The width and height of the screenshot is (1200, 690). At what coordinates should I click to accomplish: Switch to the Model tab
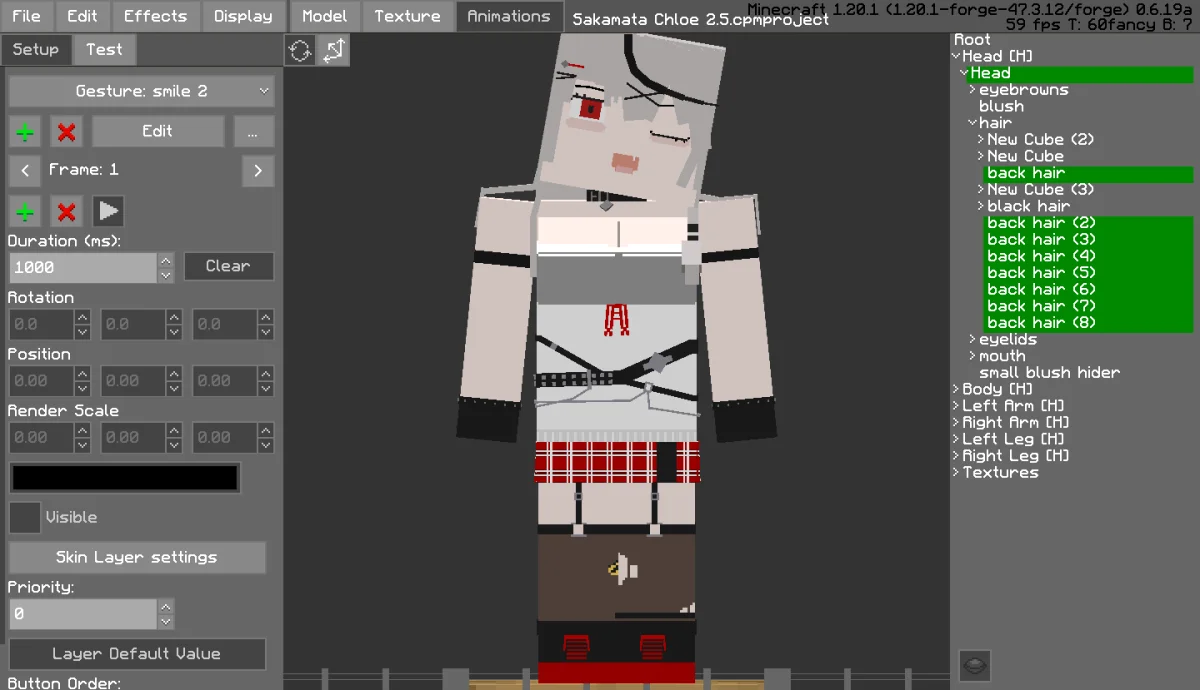tap(324, 16)
